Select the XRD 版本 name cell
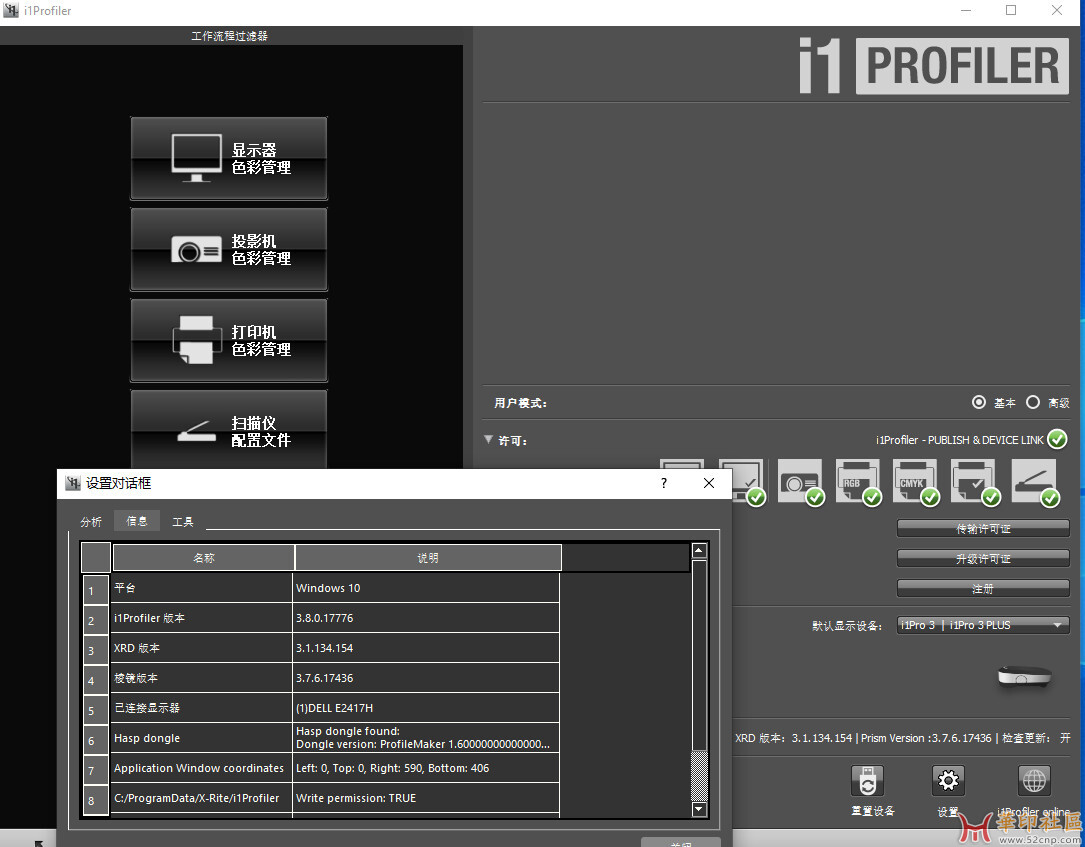This screenshot has width=1085, height=847. pos(201,648)
